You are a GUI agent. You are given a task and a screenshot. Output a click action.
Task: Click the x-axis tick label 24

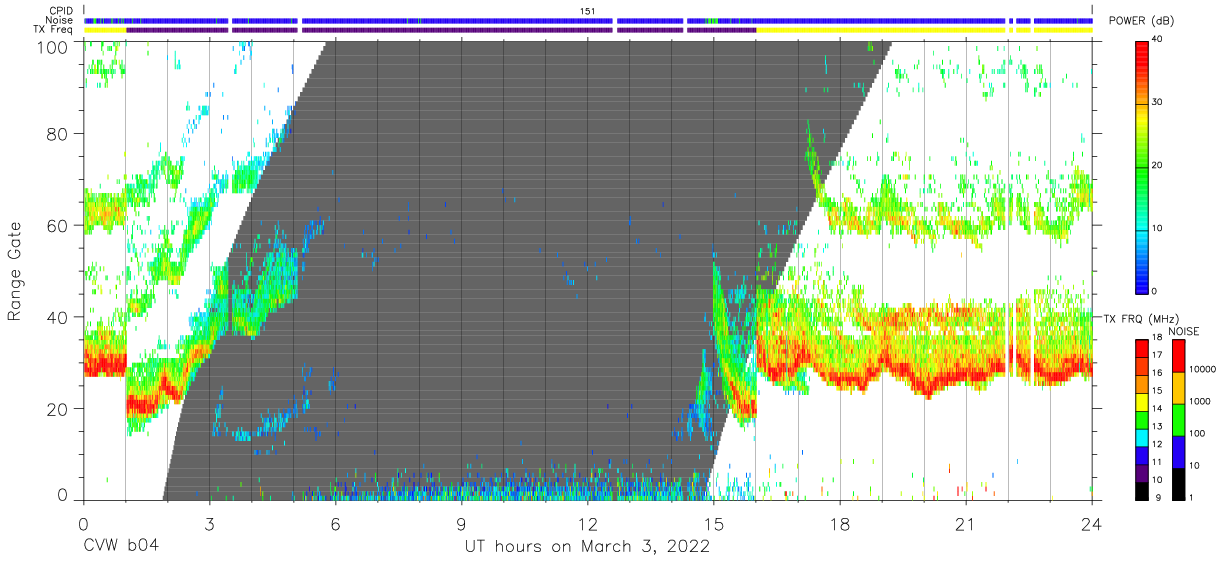coord(1091,524)
